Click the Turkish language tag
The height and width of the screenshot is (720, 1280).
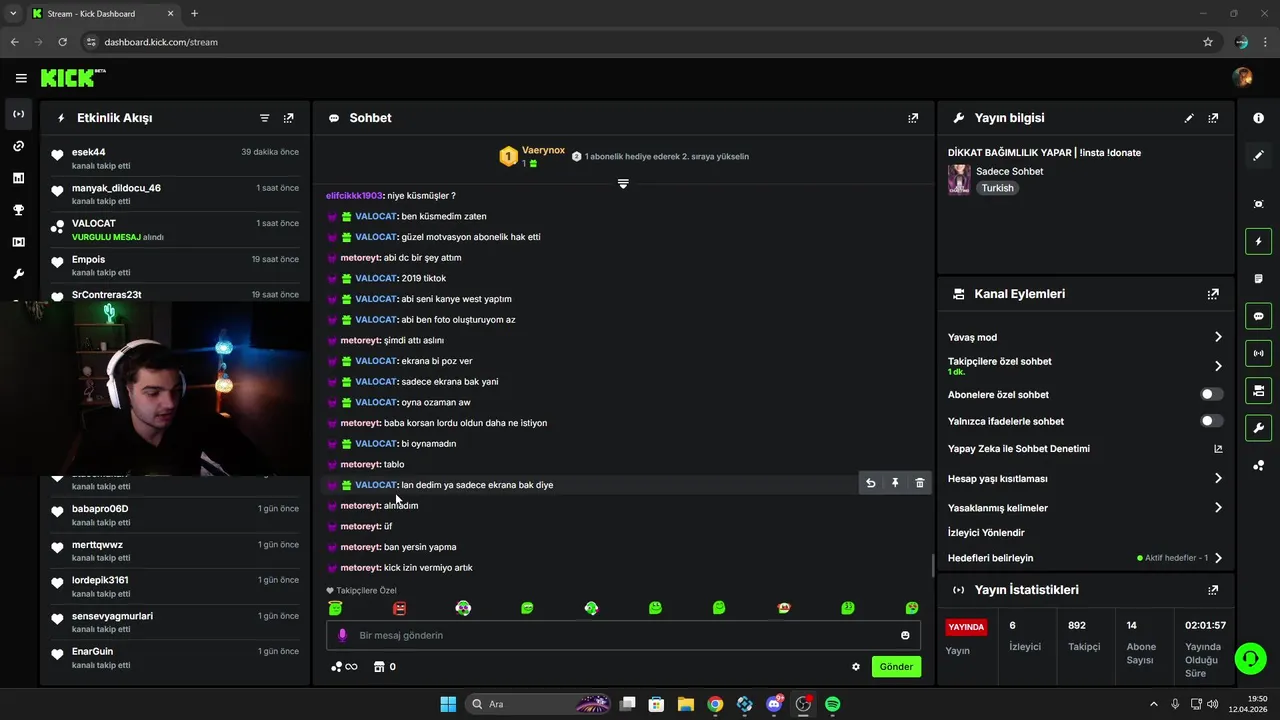click(997, 188)
